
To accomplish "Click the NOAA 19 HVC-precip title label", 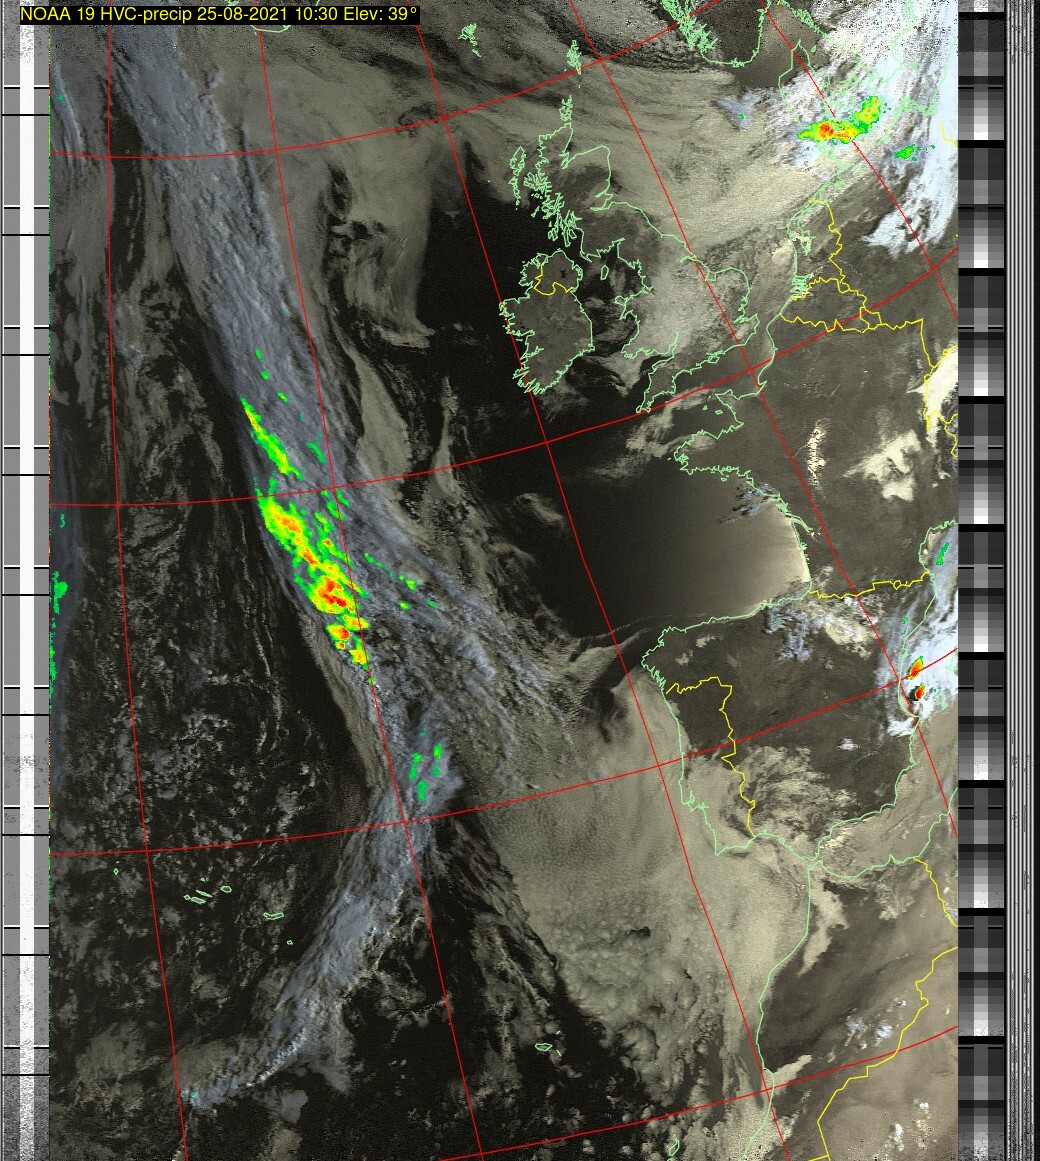I will tap(218, 14).
